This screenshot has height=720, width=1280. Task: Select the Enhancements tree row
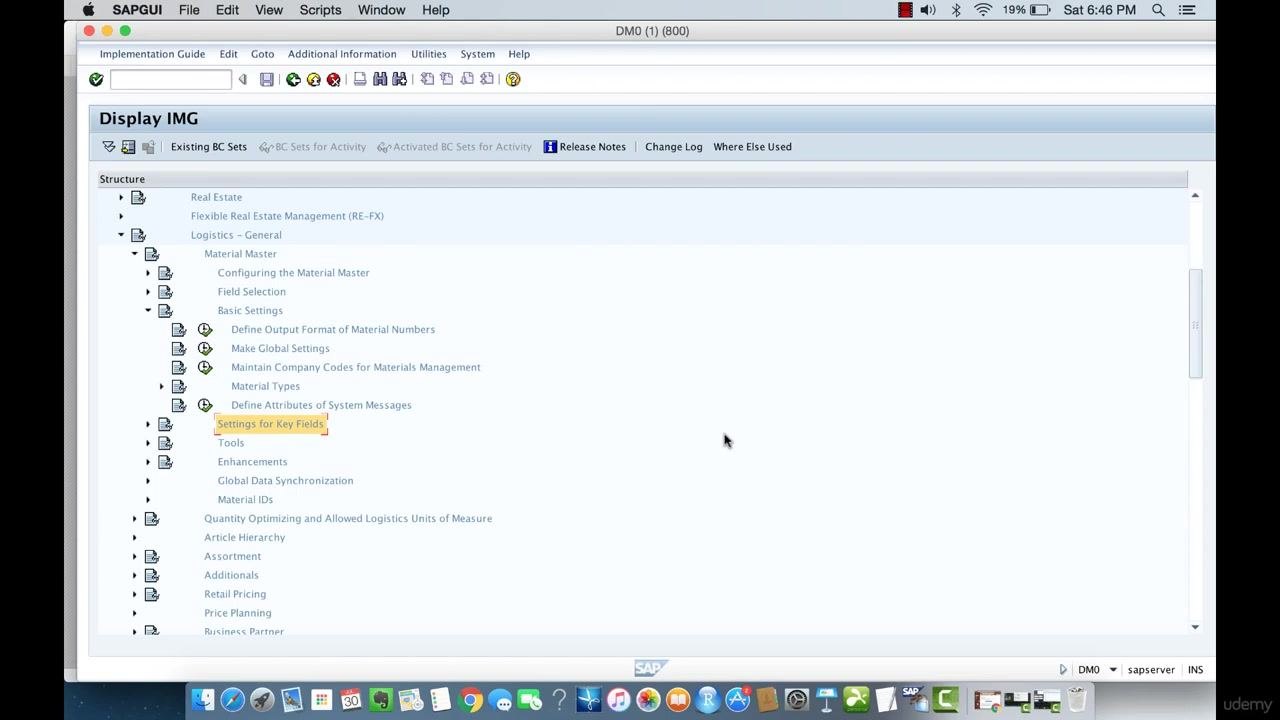coord(252,462)
